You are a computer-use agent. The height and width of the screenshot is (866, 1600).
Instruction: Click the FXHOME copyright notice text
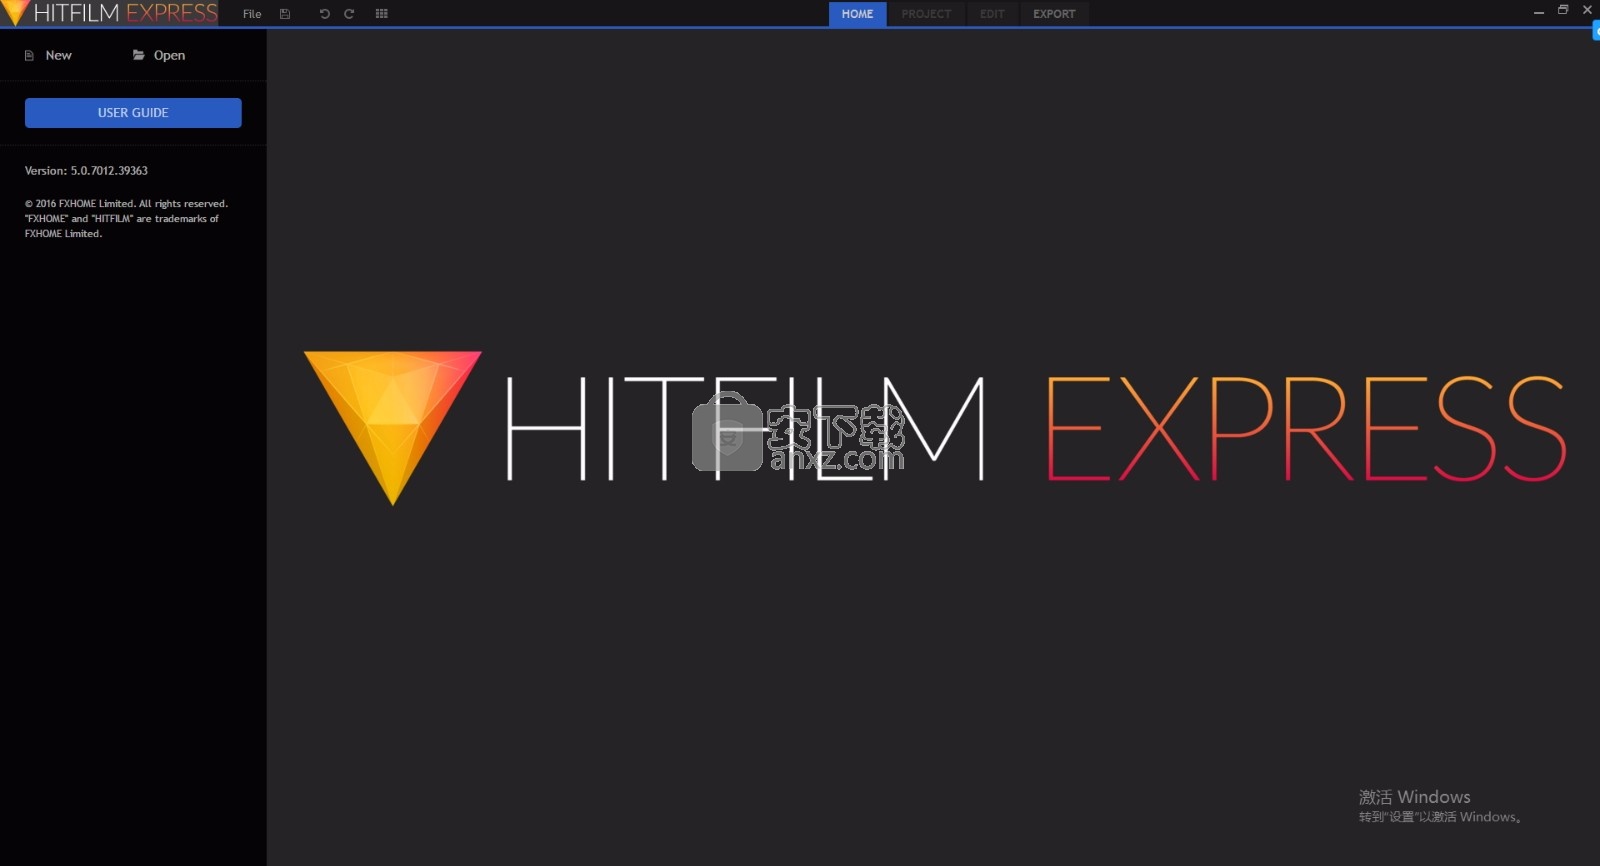(x=126, y=218)
